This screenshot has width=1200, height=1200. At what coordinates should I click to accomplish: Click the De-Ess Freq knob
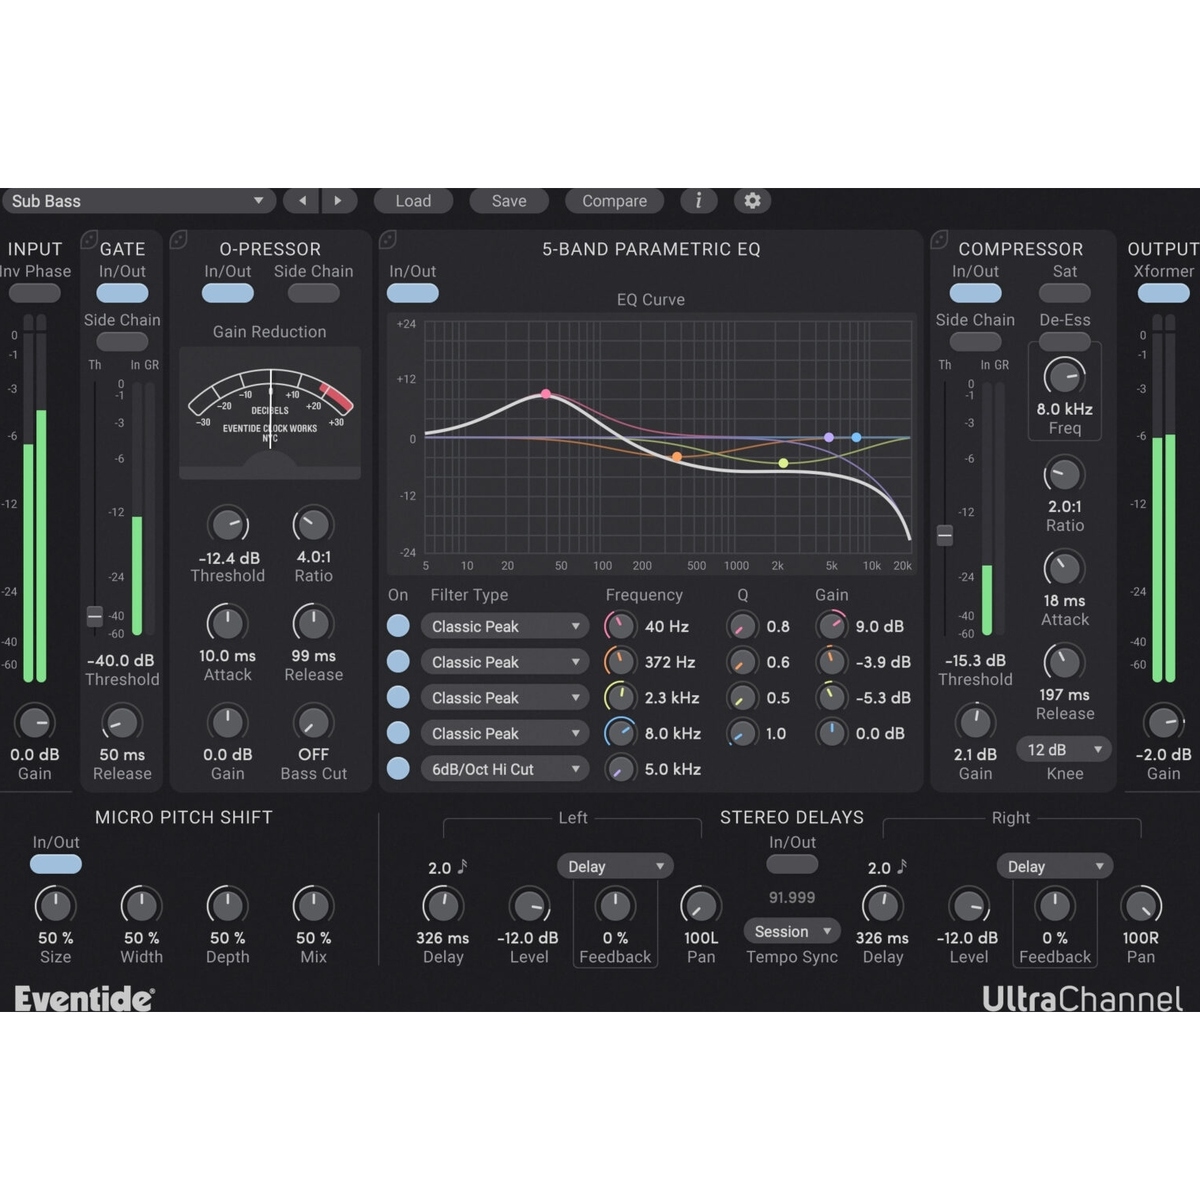point(1064,376)
